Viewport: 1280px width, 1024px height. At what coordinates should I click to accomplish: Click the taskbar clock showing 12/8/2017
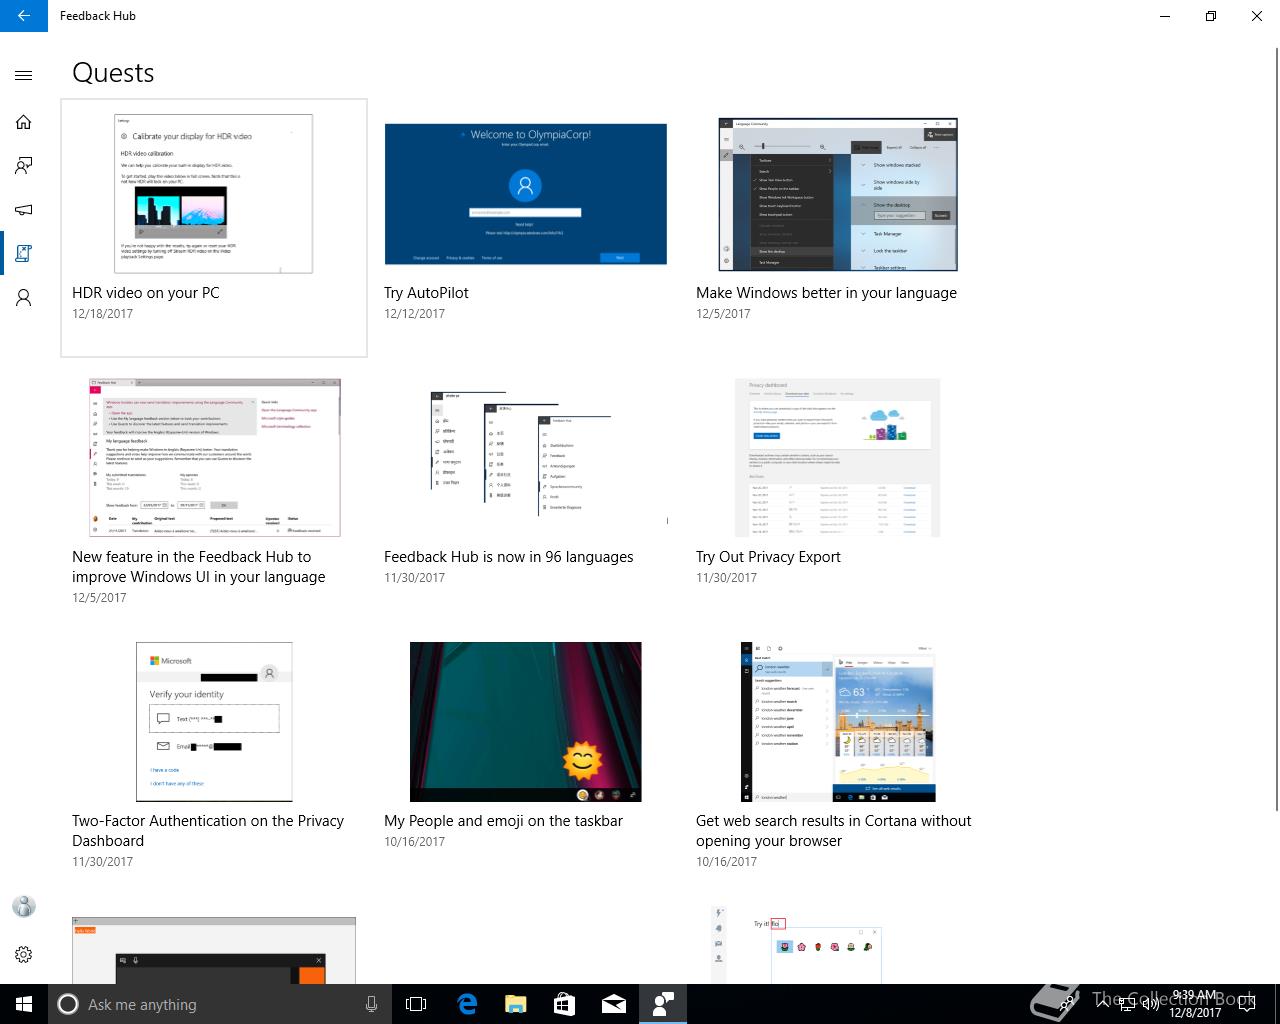(x=1194, y=1004)
